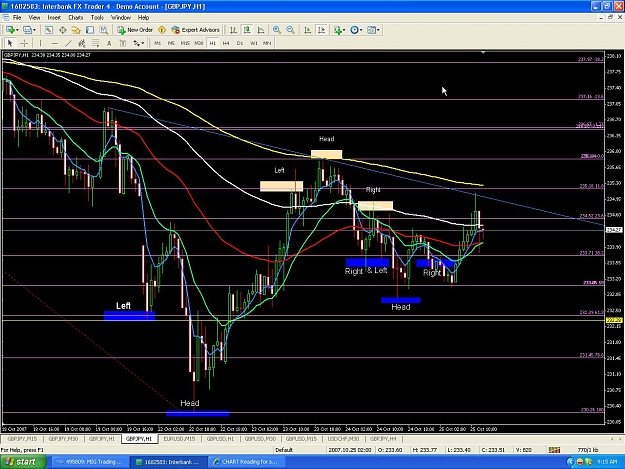Click the Zoom Out magnifier
Screen dimensions: 625x469
291,30
